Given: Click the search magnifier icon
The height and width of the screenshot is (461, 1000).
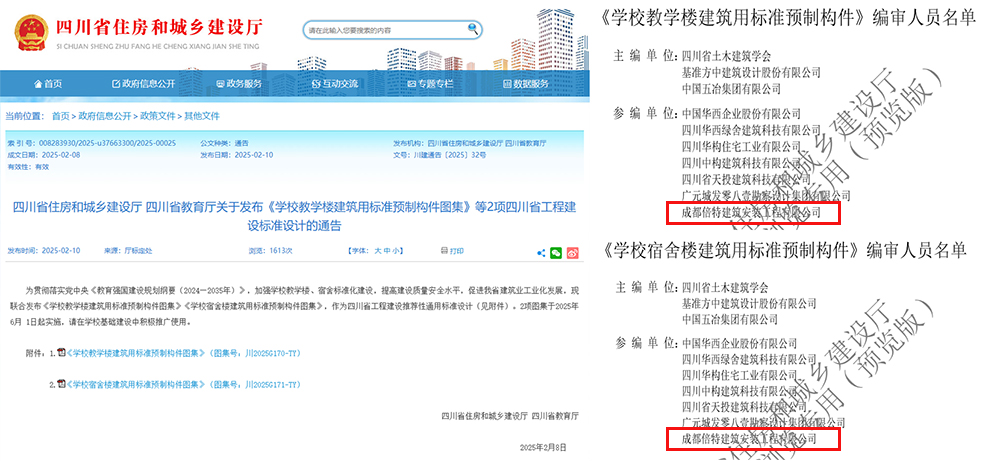Looking at the screenshot, I should pyautogui.click(x=473, y=28).
